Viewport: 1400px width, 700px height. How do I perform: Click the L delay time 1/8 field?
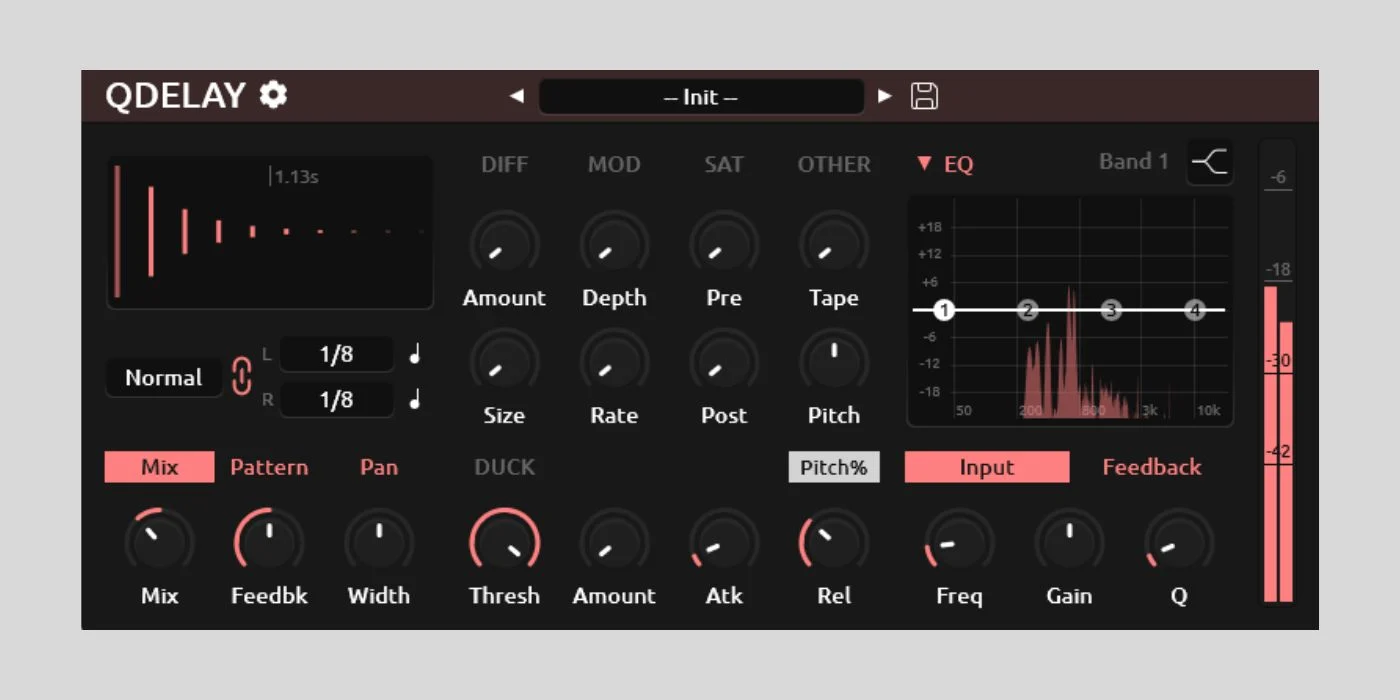click(336, 354)
